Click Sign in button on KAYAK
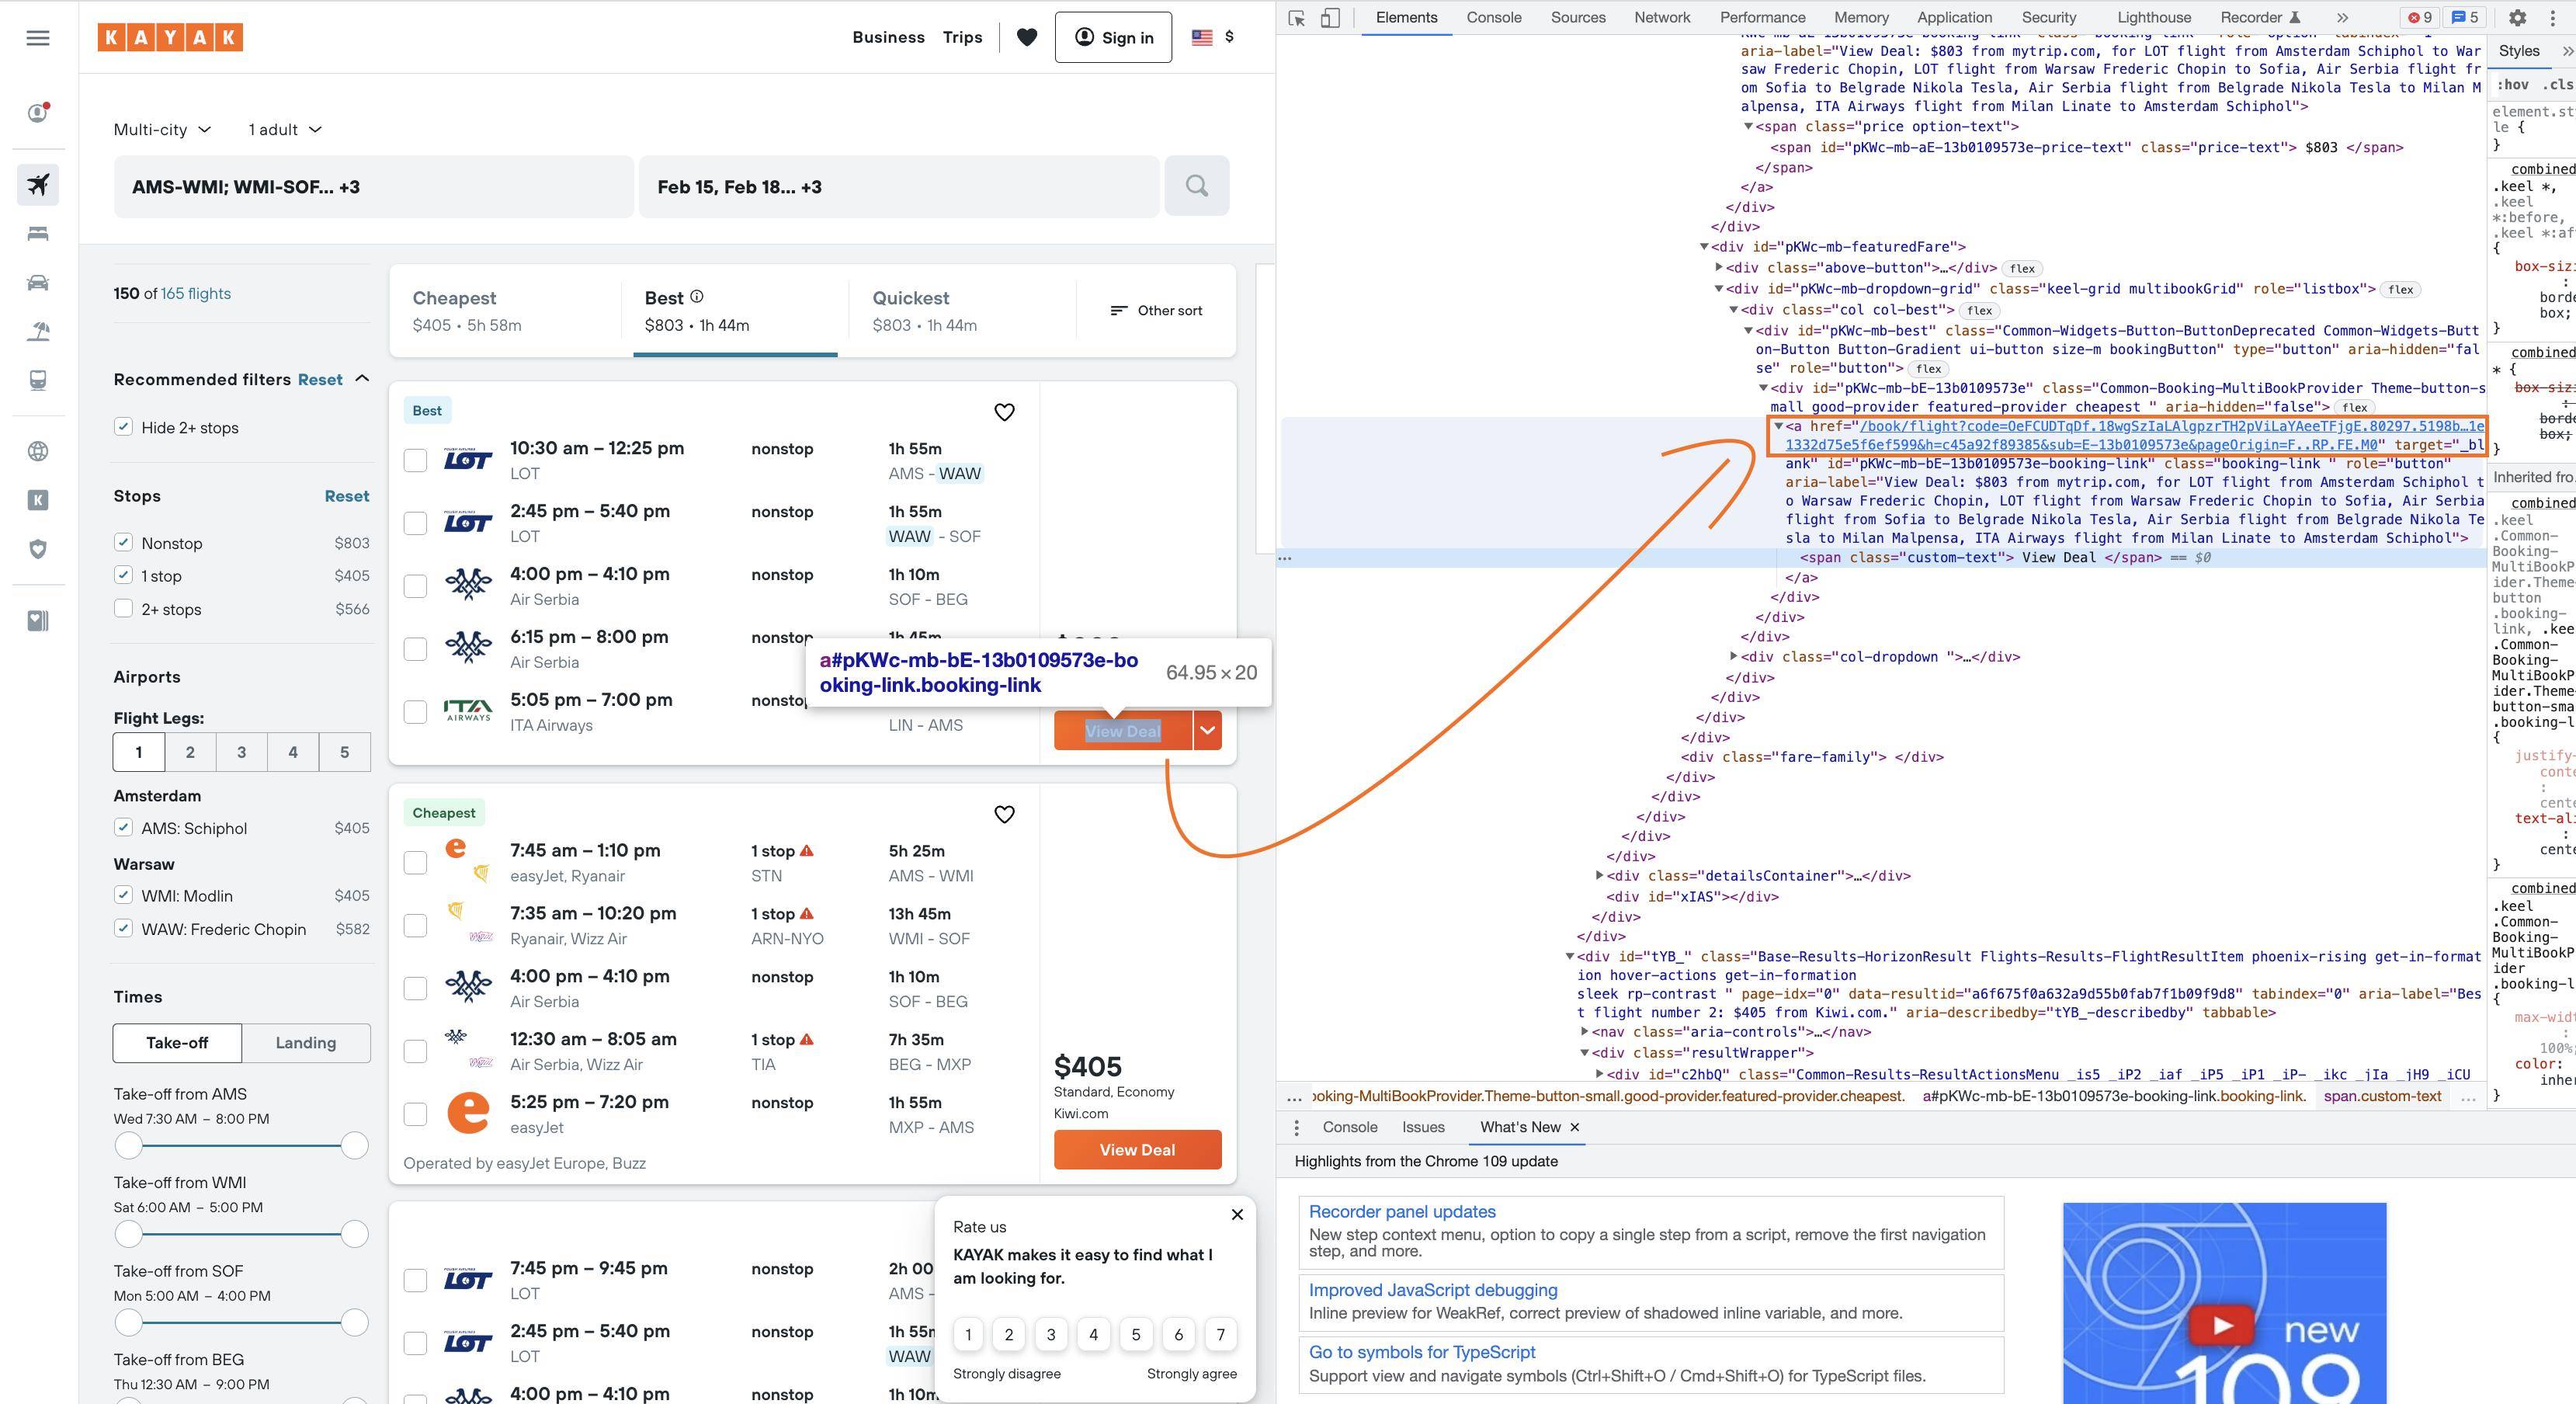Image resolution: width=2576 pixels, height=1404 pixels. (x=1113, y=38)
